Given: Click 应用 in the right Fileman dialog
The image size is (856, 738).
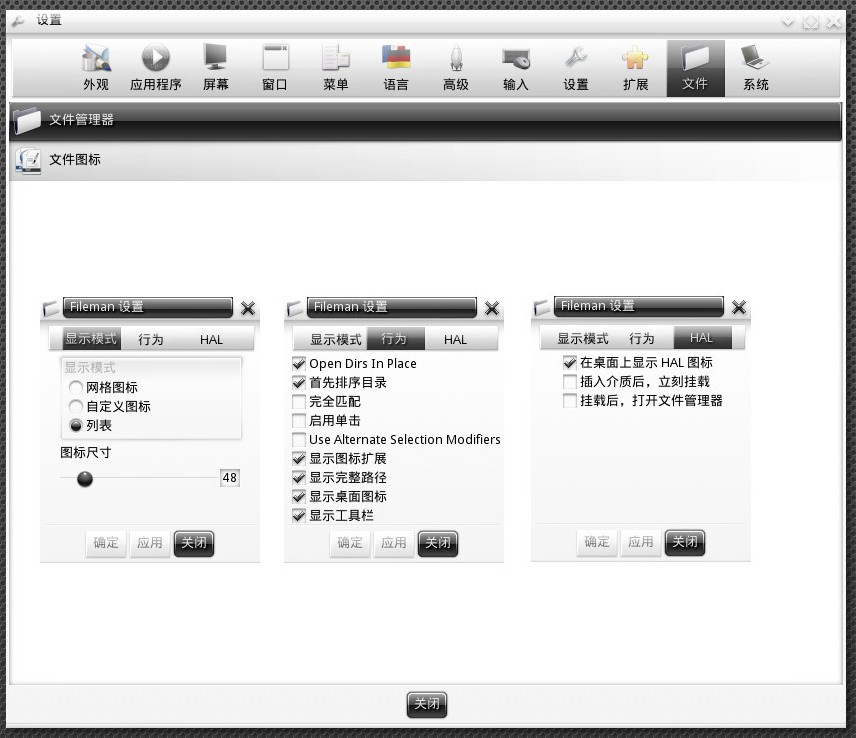Looking at the screenshot, I should 640,542.
